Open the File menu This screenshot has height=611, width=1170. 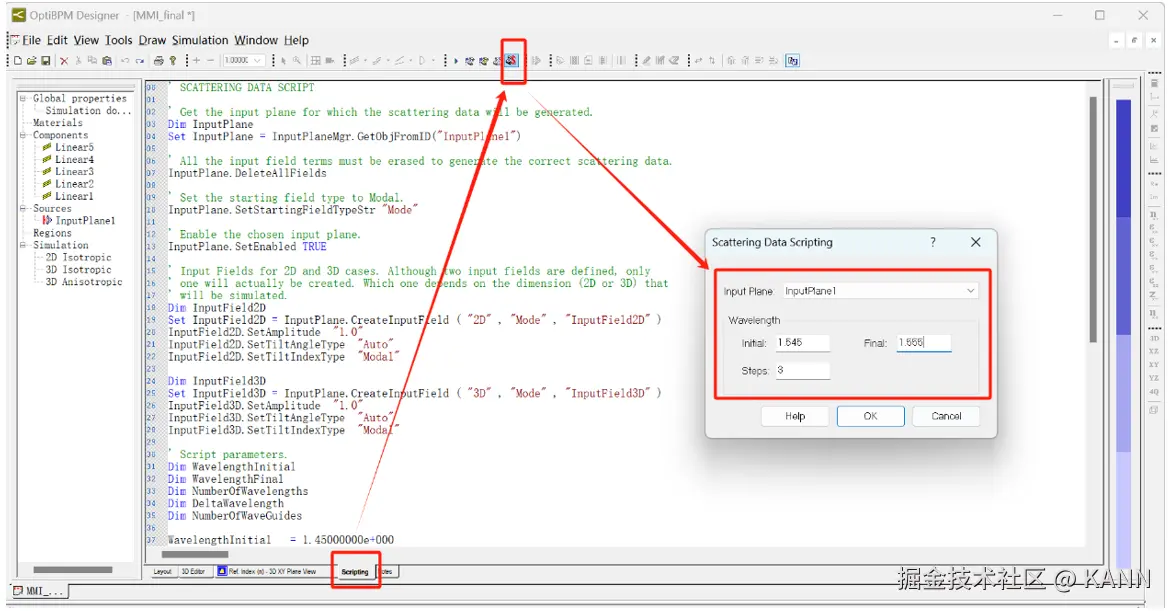tap(31, 40)
